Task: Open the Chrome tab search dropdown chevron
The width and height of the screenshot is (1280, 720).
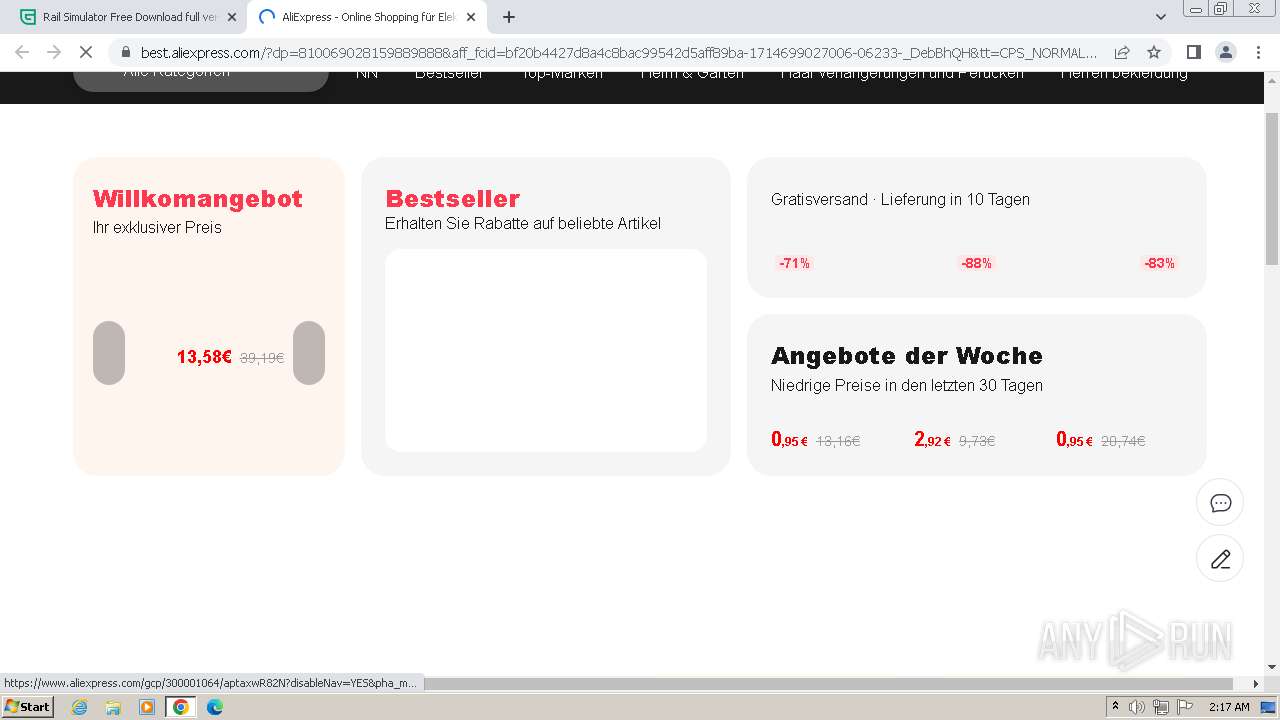Action: point(1160,17)
